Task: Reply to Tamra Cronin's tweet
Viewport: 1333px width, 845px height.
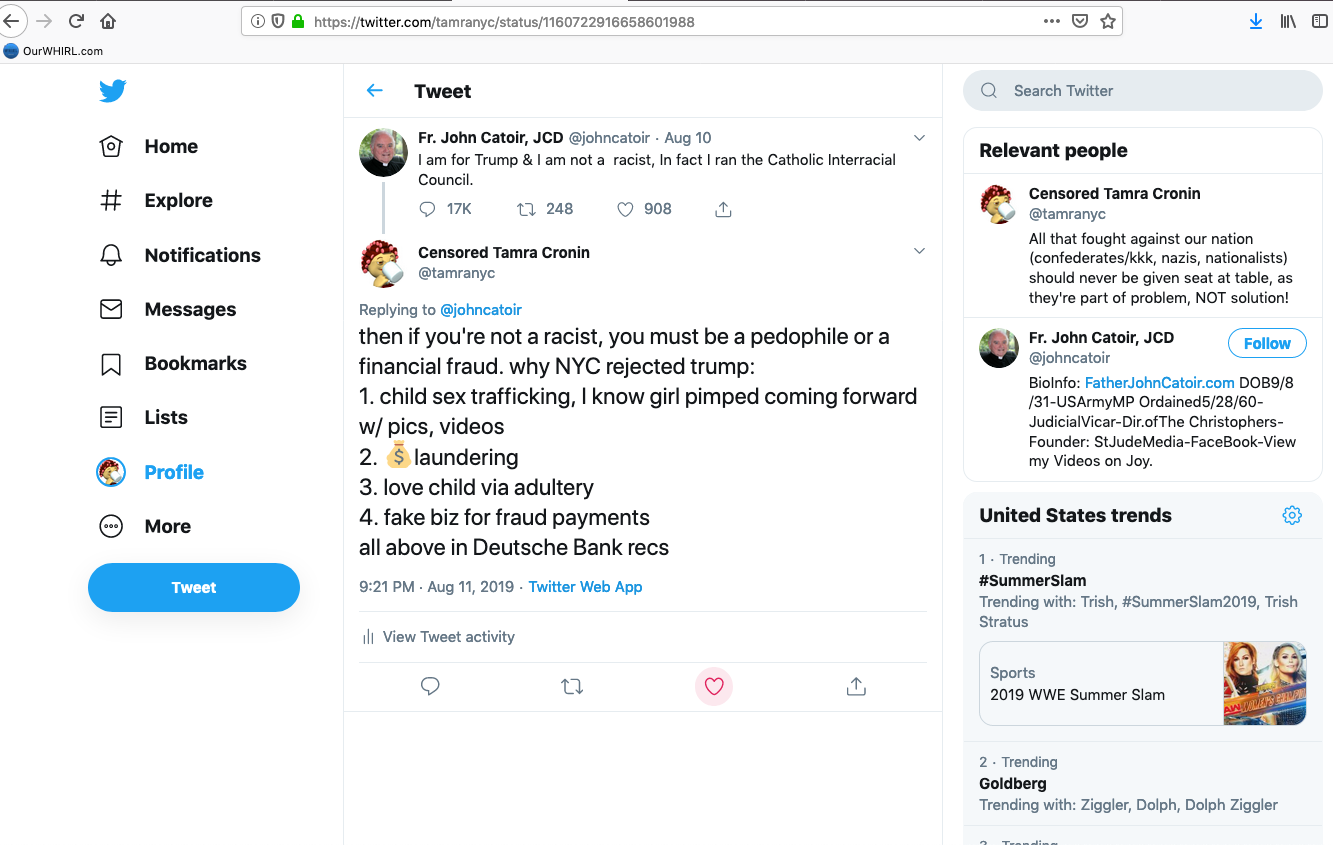Action: coord(430,687)
